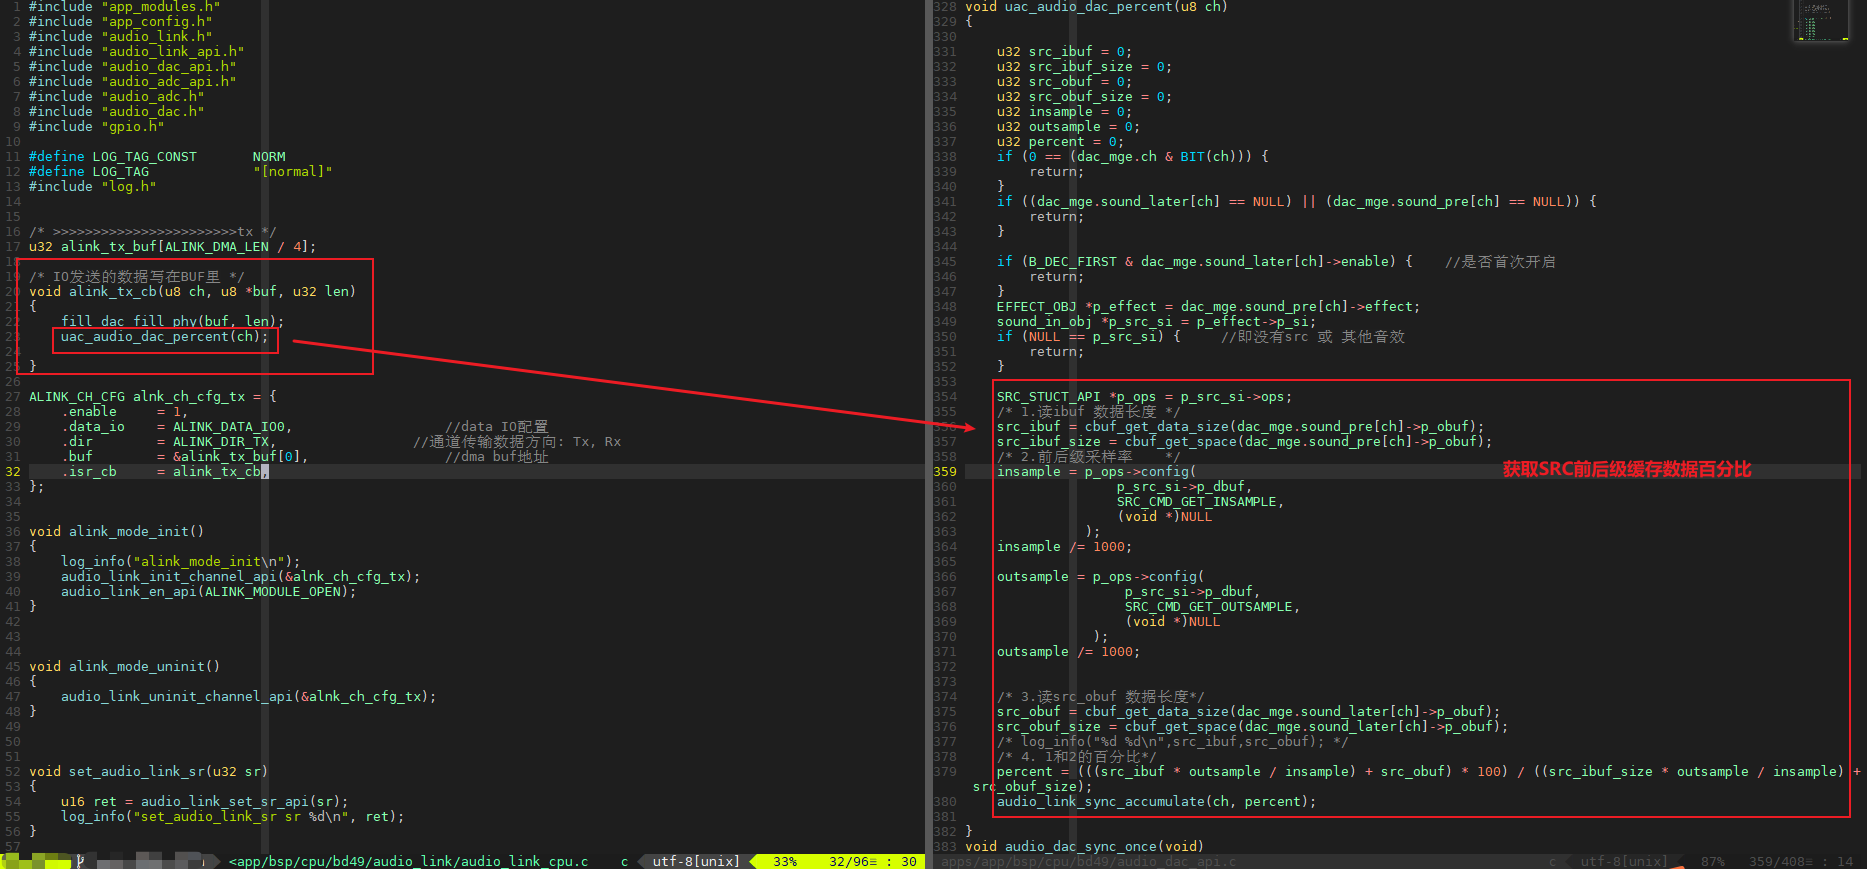Click the highlighted line number 32 in the left pane

[x=12, y=471]
